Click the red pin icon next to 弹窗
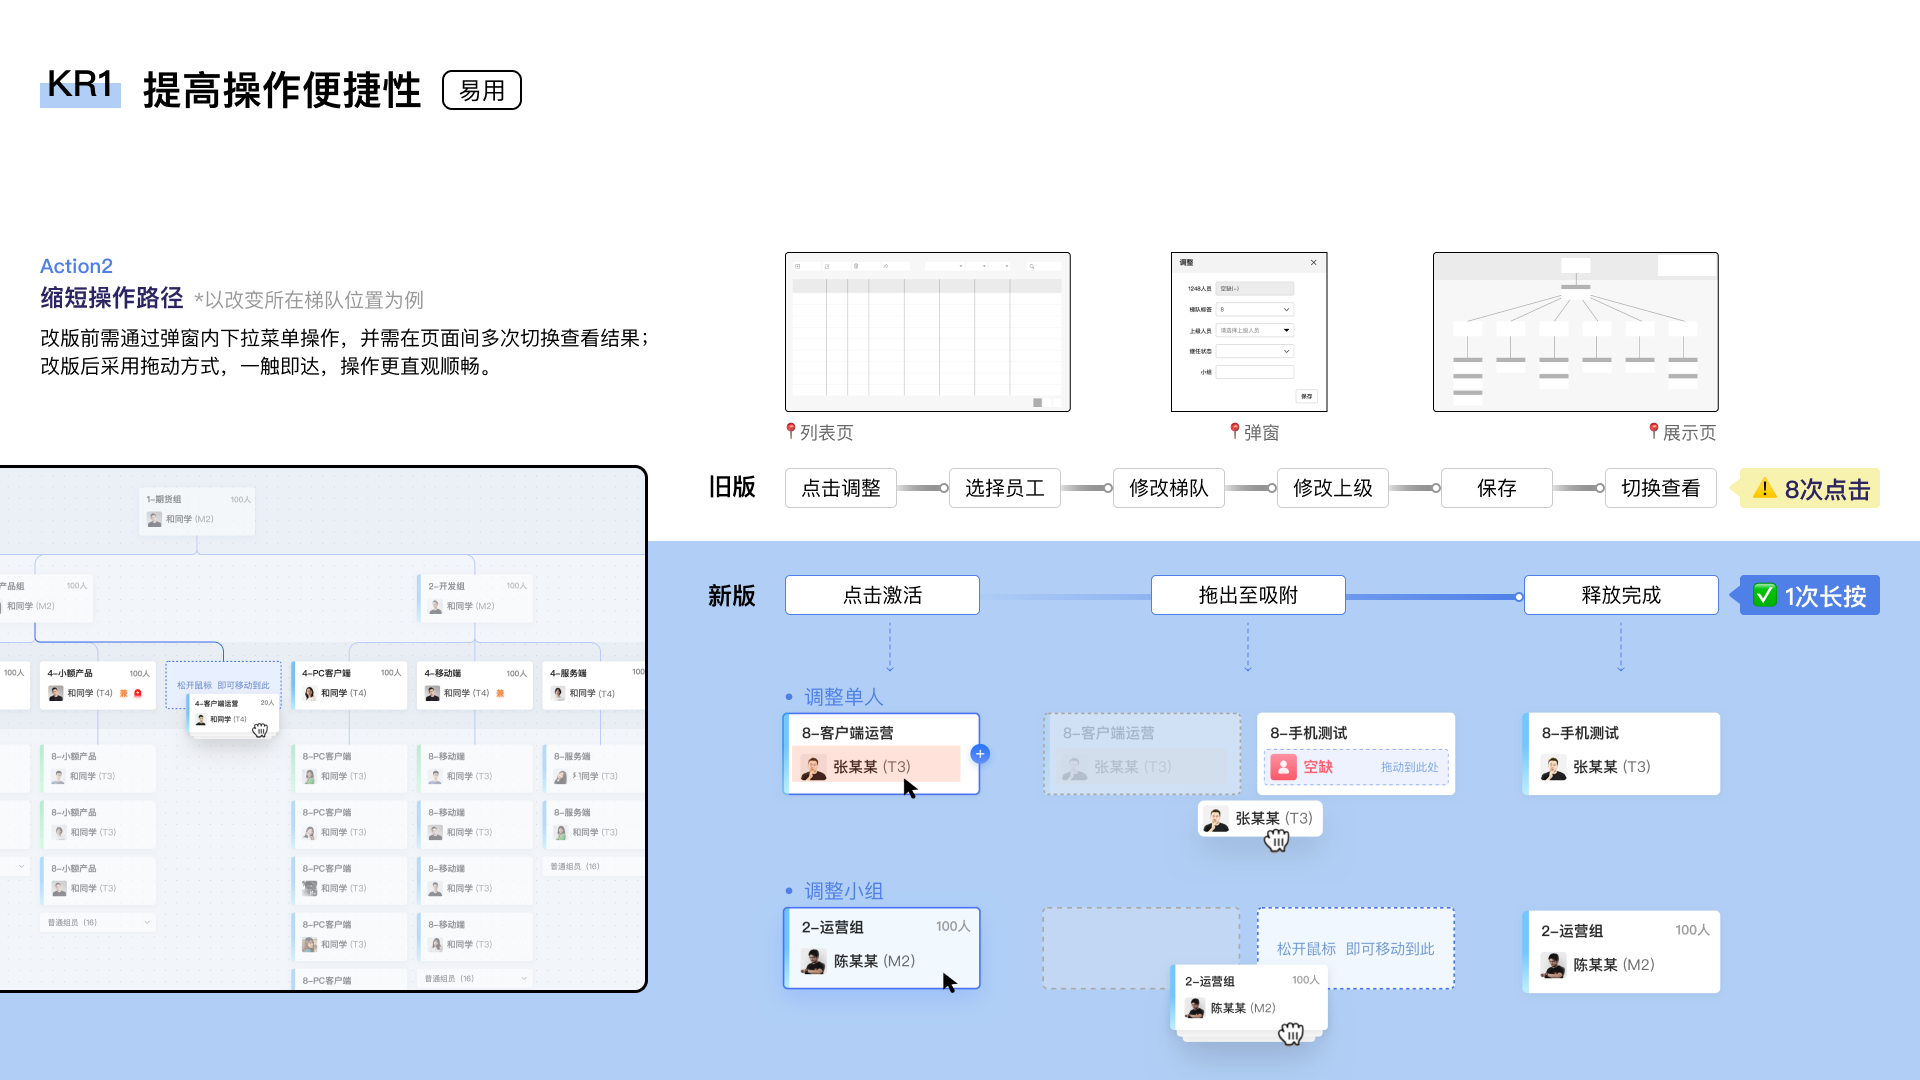1920x1080 pixels. tap(1235, 431)
